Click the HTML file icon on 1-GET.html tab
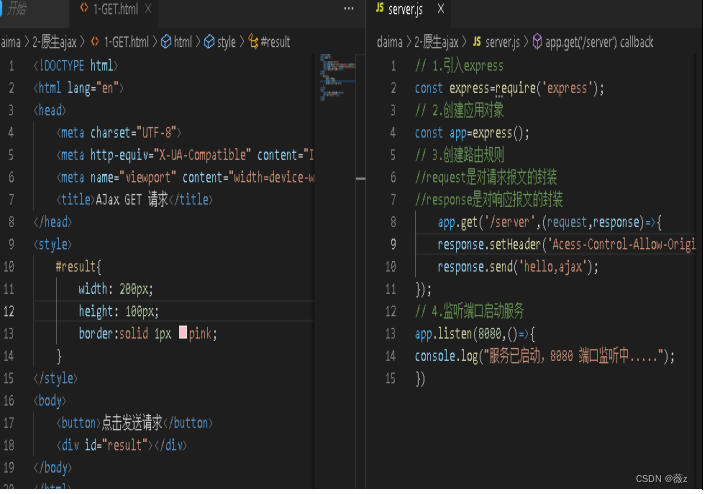704x494 pixels. pos(84,8)
